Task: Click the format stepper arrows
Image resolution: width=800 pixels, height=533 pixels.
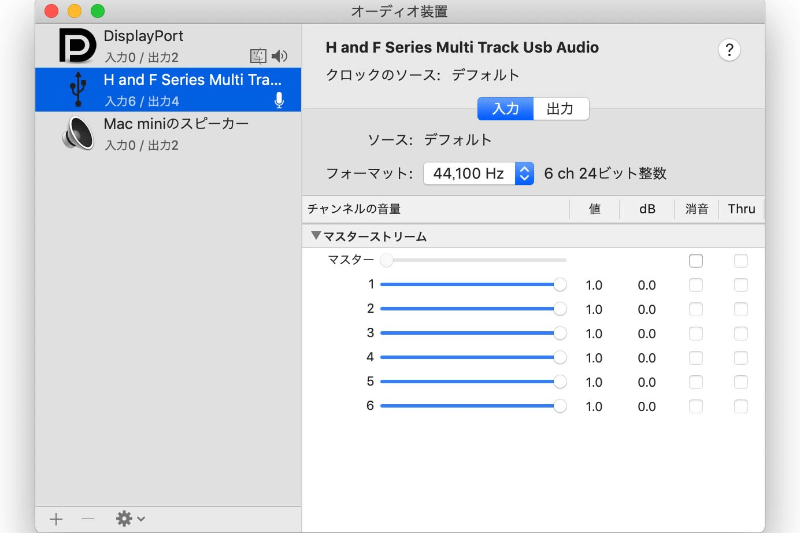Action: [x=524, y=173]
